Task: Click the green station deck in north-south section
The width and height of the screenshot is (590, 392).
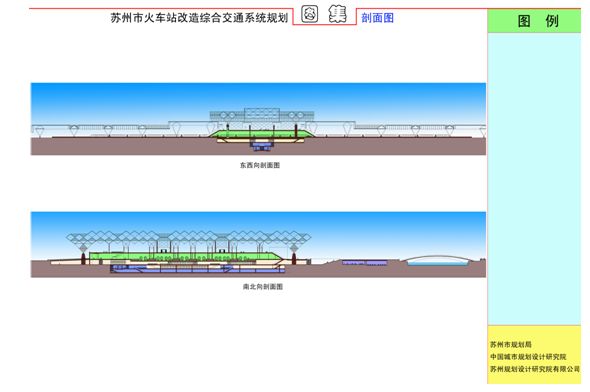Action: tap(186, 256)
